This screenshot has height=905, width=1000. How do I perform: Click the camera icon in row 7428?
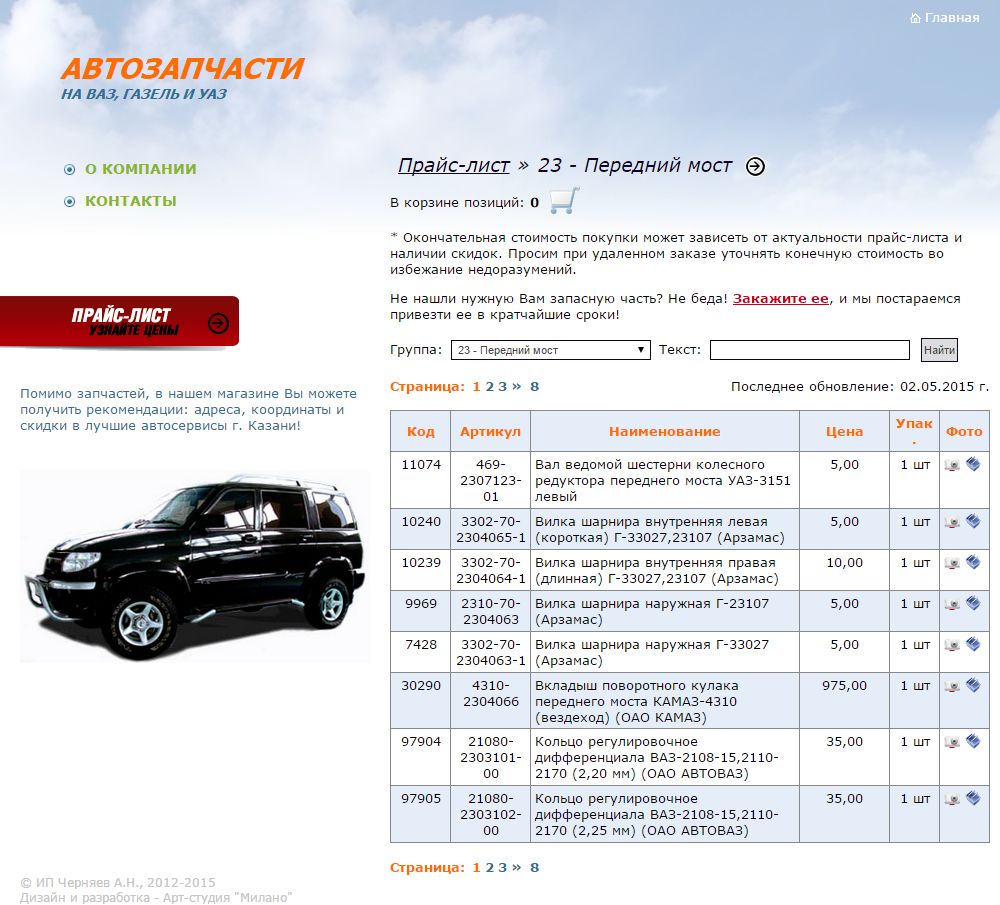(952, 645)
